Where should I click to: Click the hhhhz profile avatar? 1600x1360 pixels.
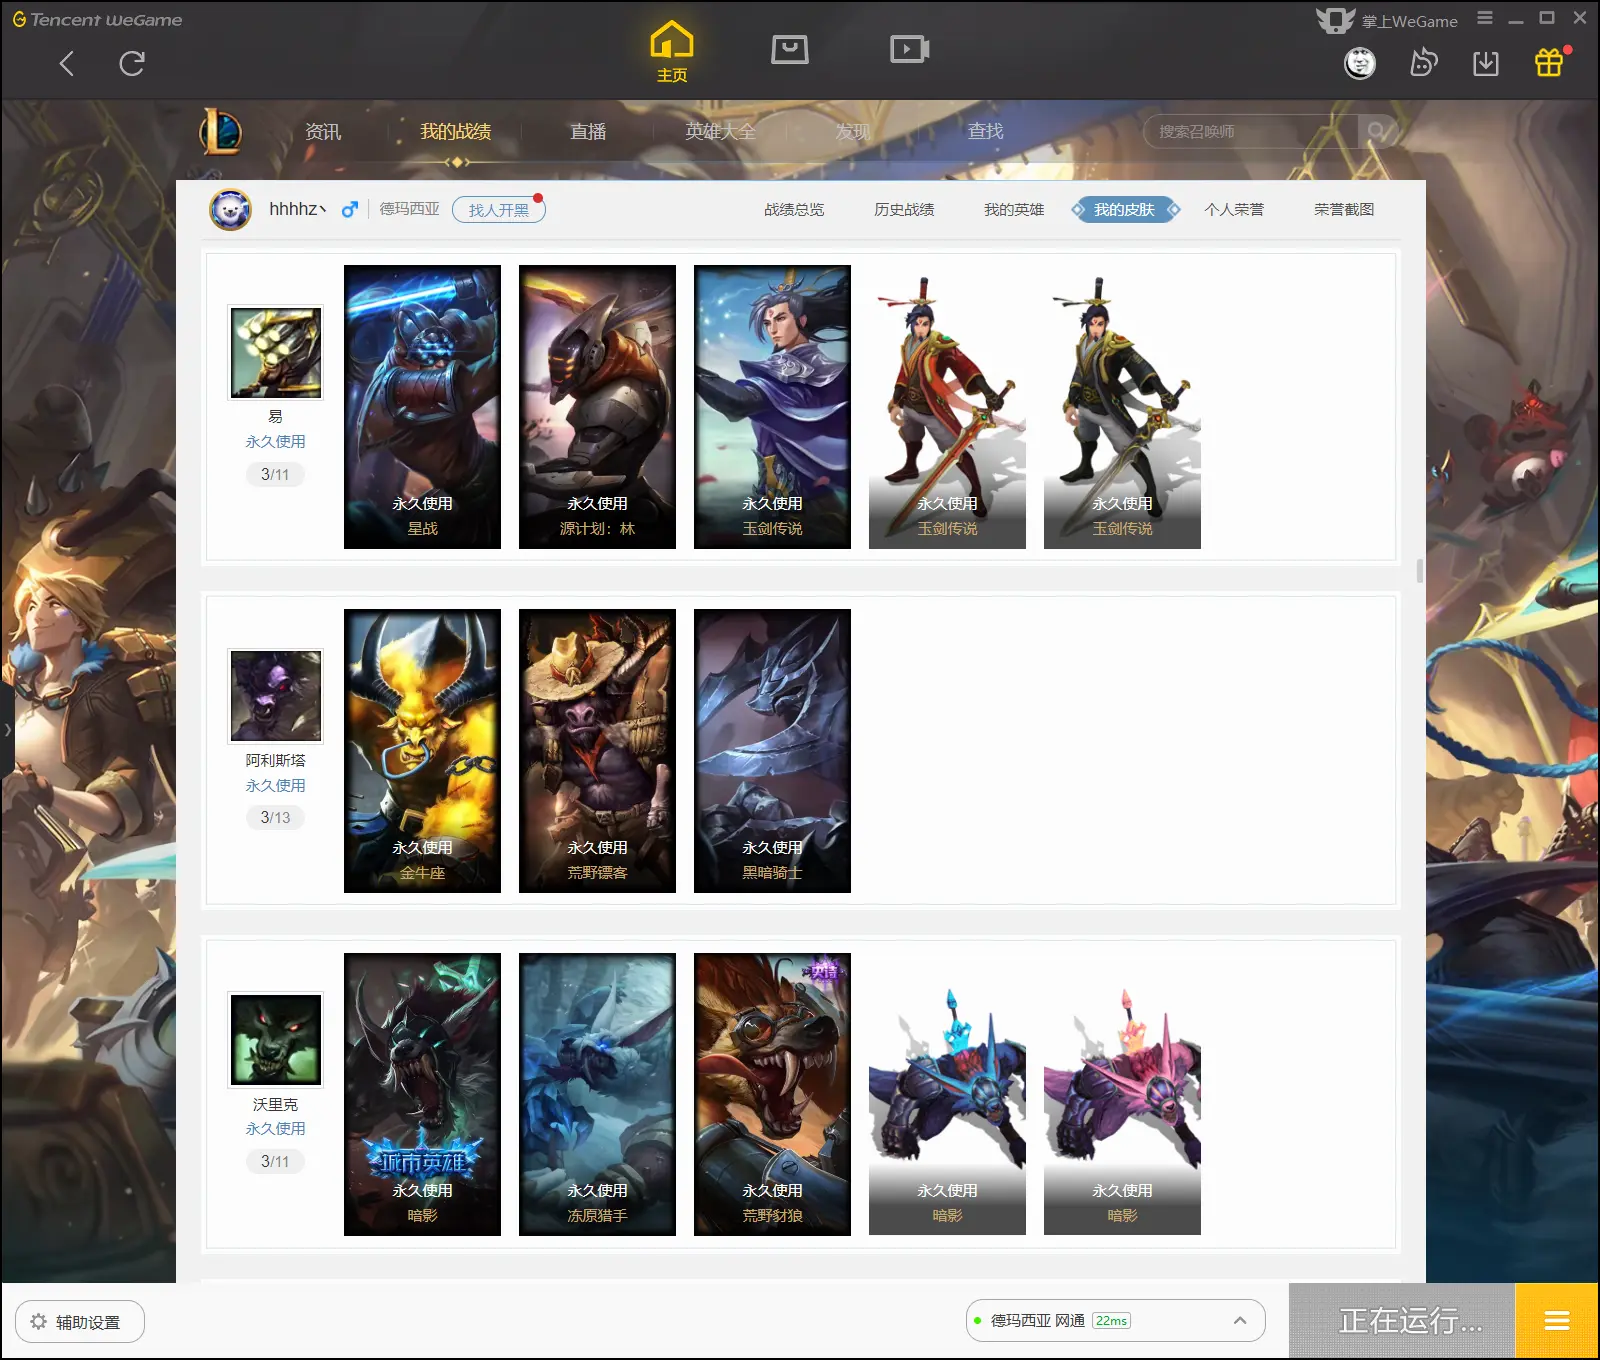230,210
